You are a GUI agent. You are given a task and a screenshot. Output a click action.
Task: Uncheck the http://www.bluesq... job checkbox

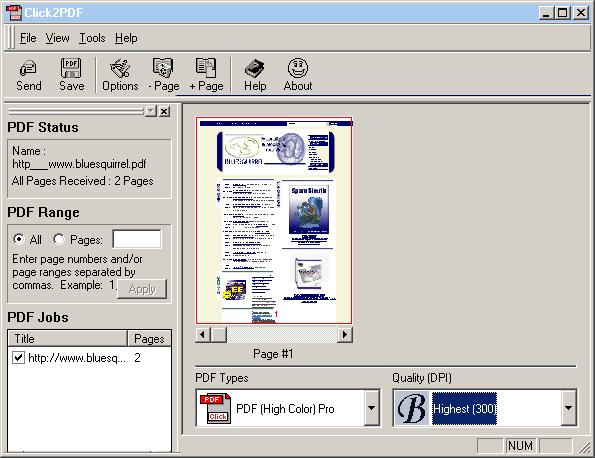tap(18, 357)
